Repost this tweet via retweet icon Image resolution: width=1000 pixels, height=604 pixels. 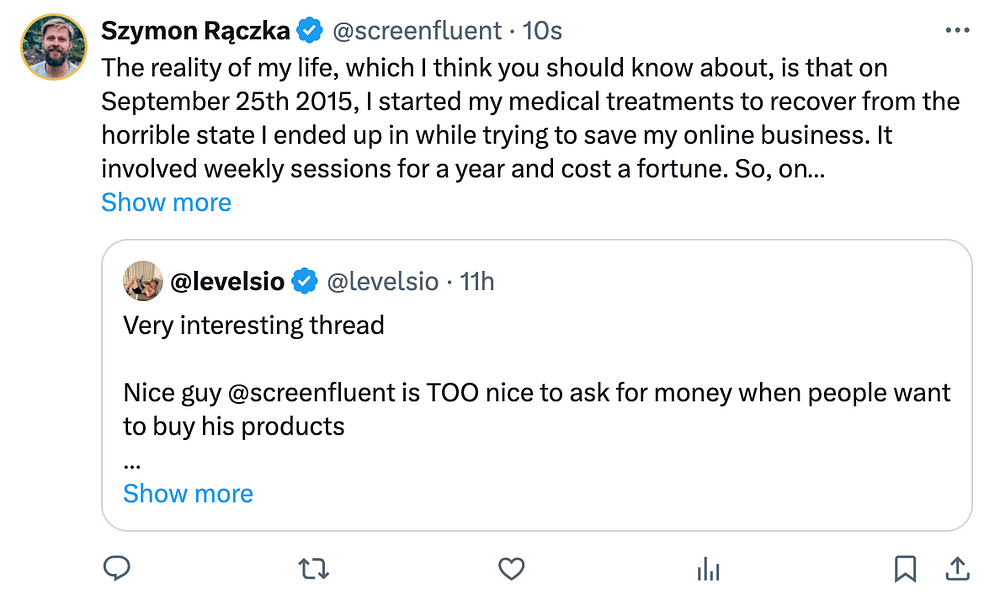(x=314, y=569)
